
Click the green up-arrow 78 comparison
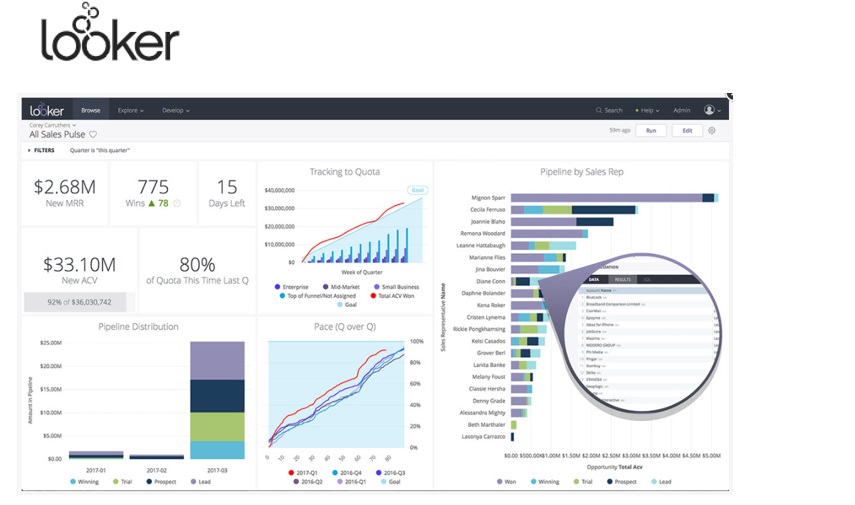tap(158, 203)
